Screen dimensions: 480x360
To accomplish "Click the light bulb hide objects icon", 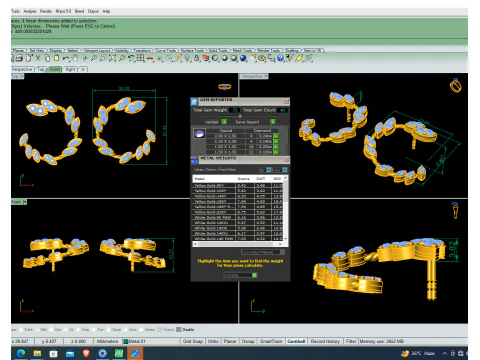I will (x=188, y=58).
